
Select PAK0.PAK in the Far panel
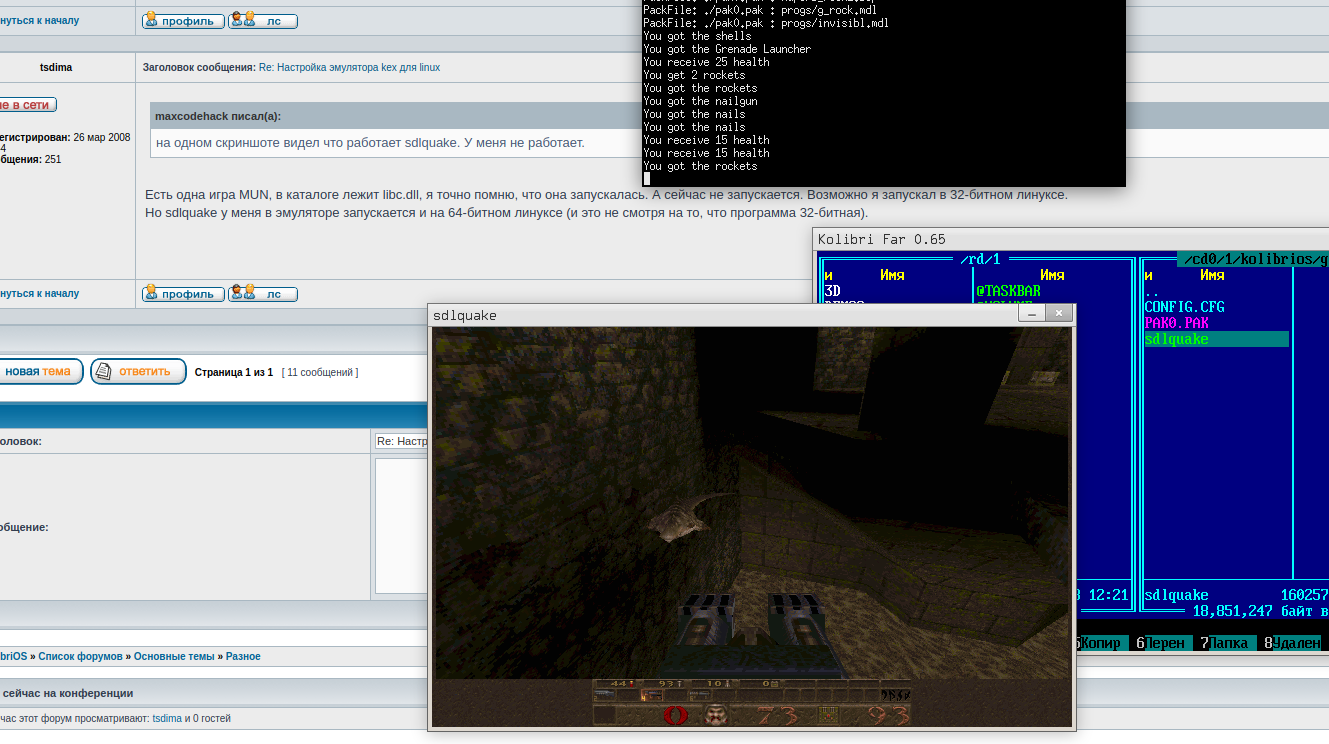1175,321
